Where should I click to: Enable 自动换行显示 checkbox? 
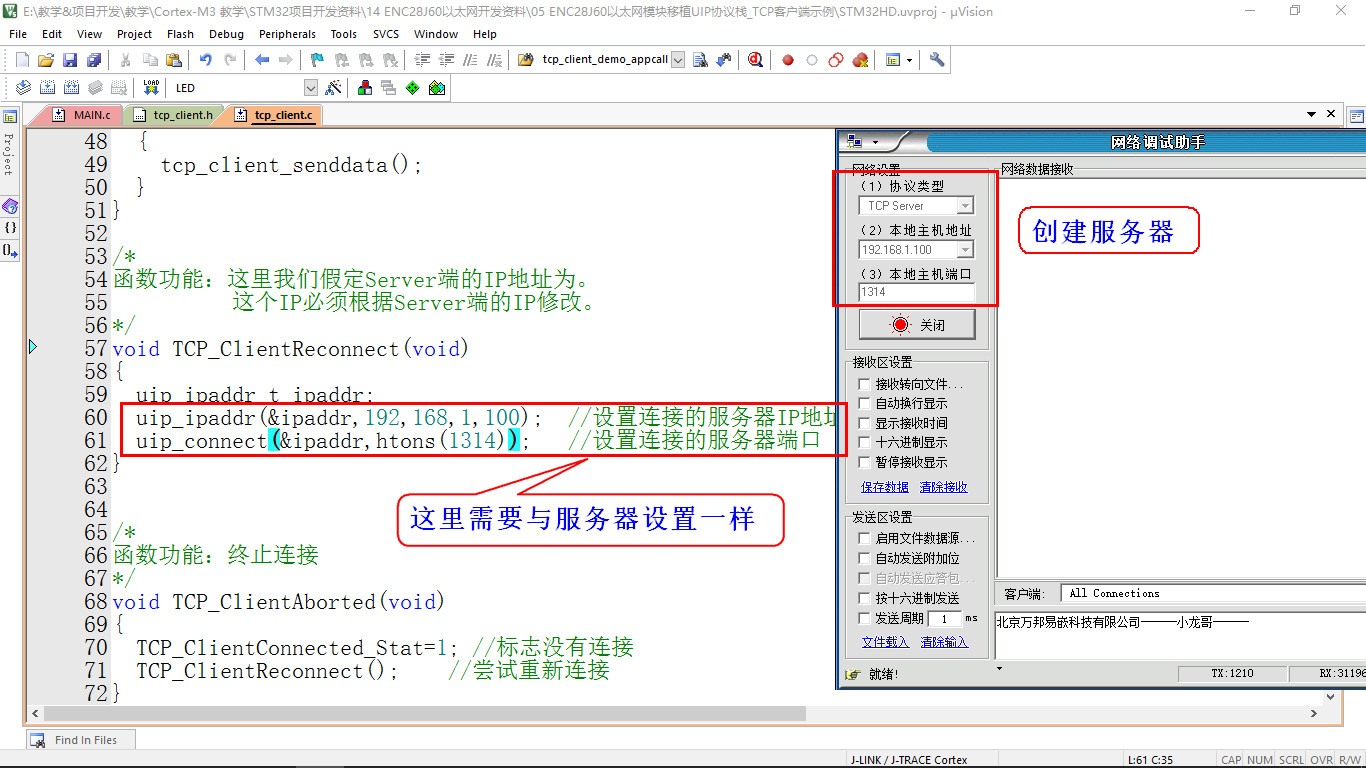tap(865, 403)
